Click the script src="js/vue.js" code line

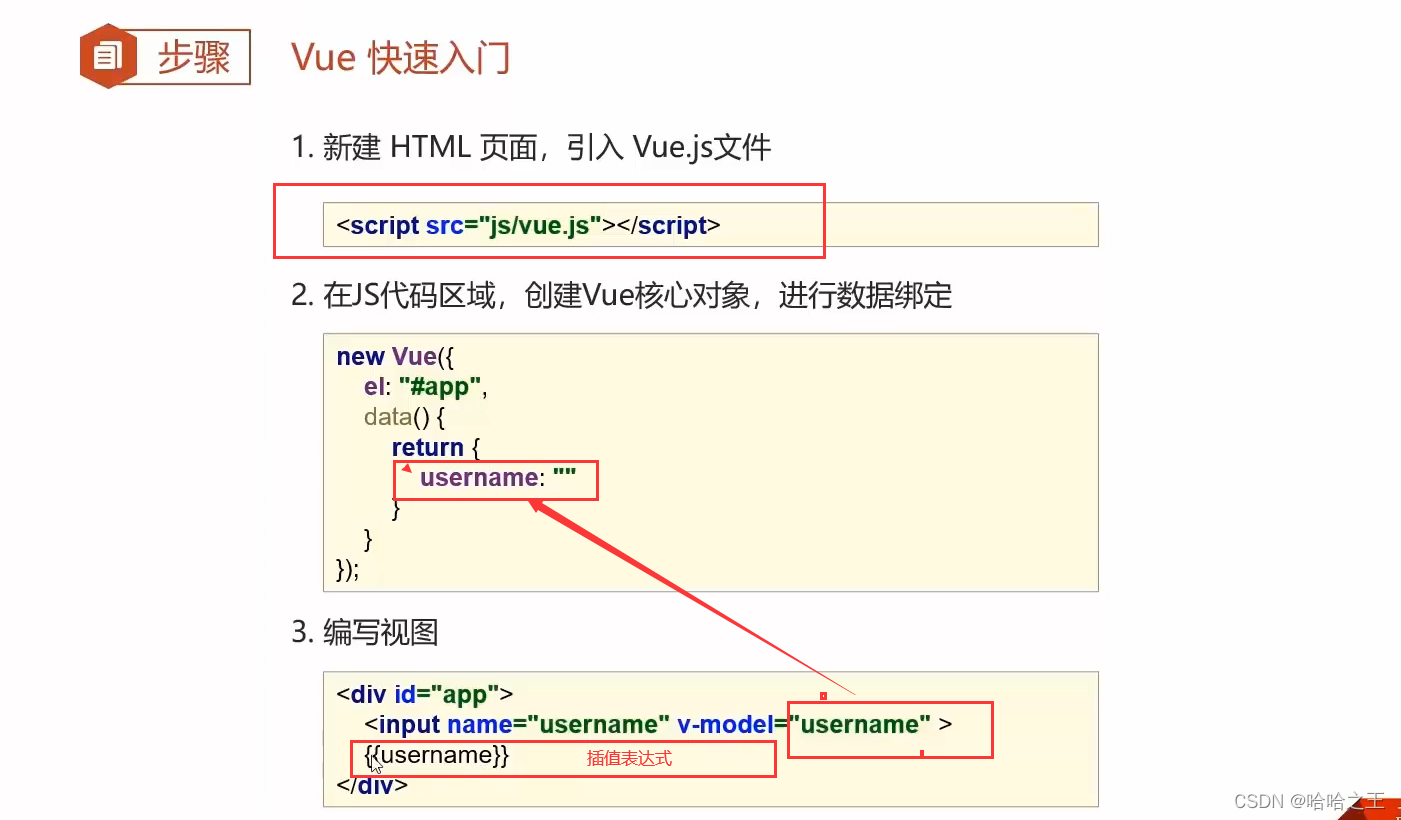tap(528, 225)
